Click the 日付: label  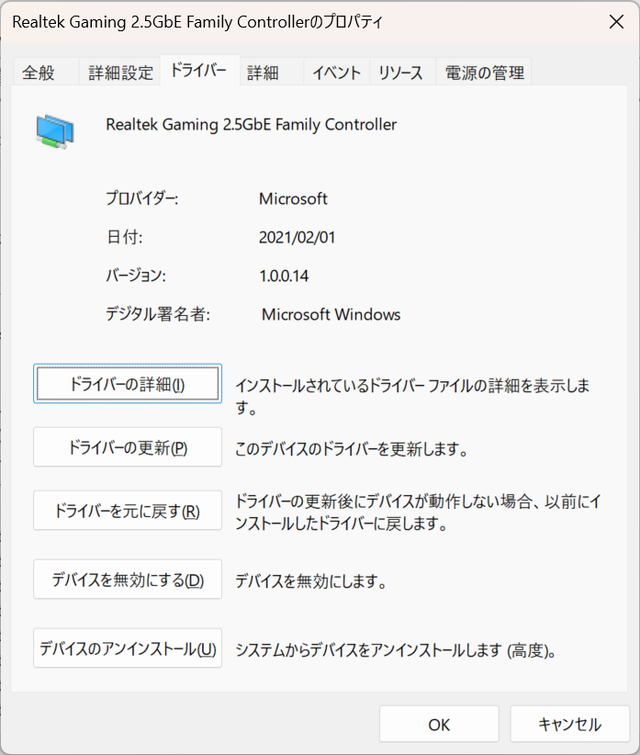coord(124,237)
